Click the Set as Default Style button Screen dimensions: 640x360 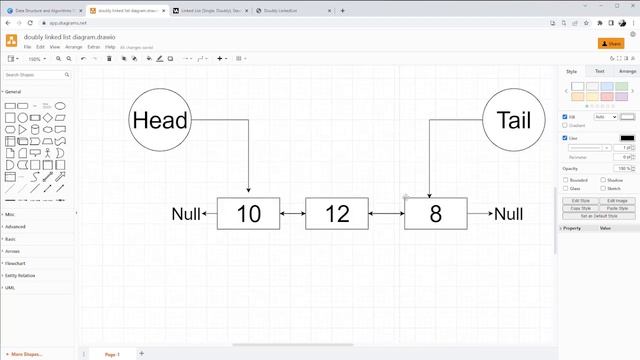(x=599, y=216)
